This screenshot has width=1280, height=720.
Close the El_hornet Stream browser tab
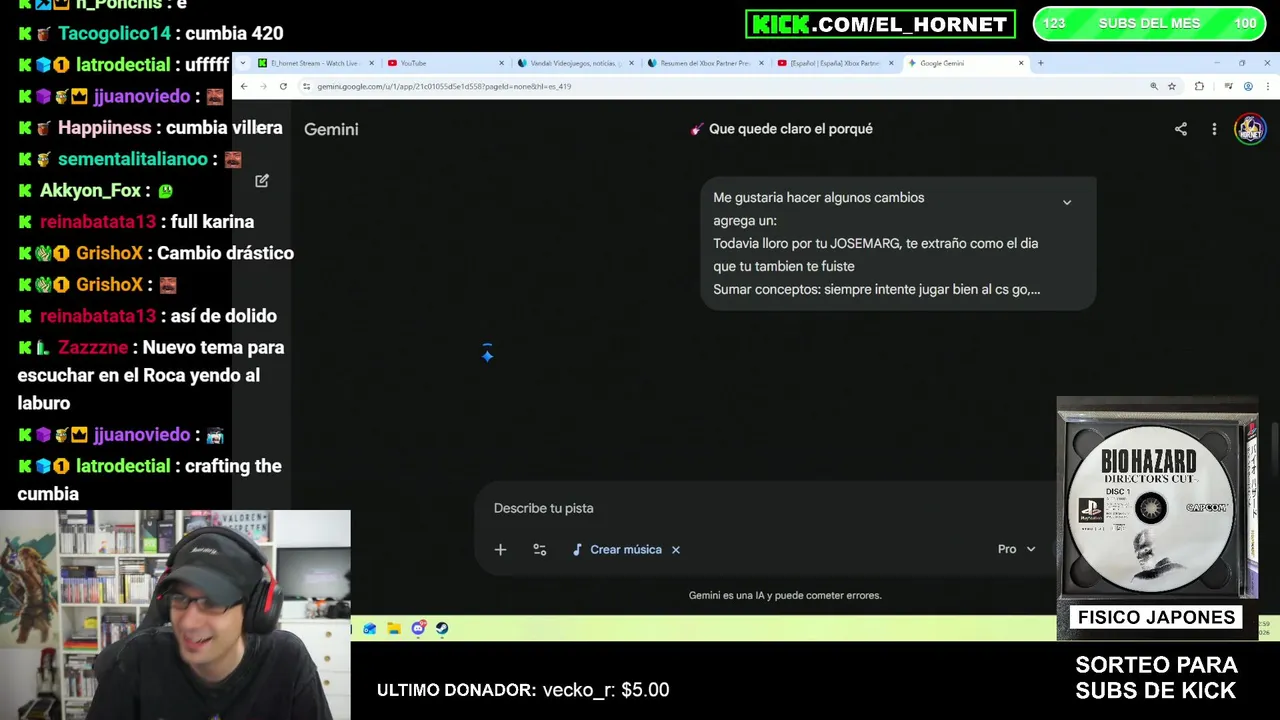372,63
